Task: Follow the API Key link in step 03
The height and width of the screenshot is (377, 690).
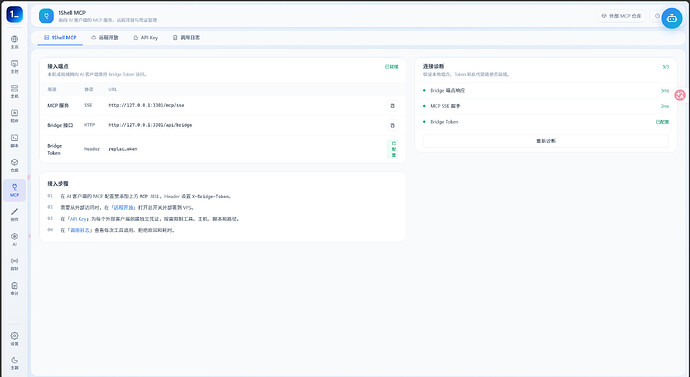Action: click(x=79, y=219)
